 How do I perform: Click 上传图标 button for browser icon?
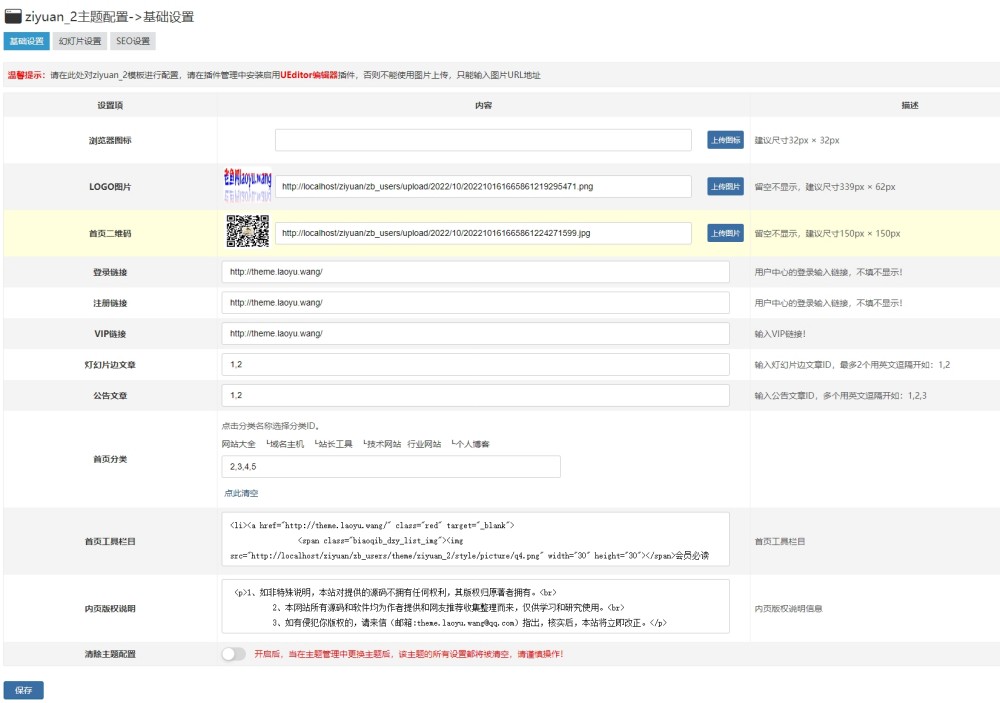pyautogui.click(x=725, y=140)
